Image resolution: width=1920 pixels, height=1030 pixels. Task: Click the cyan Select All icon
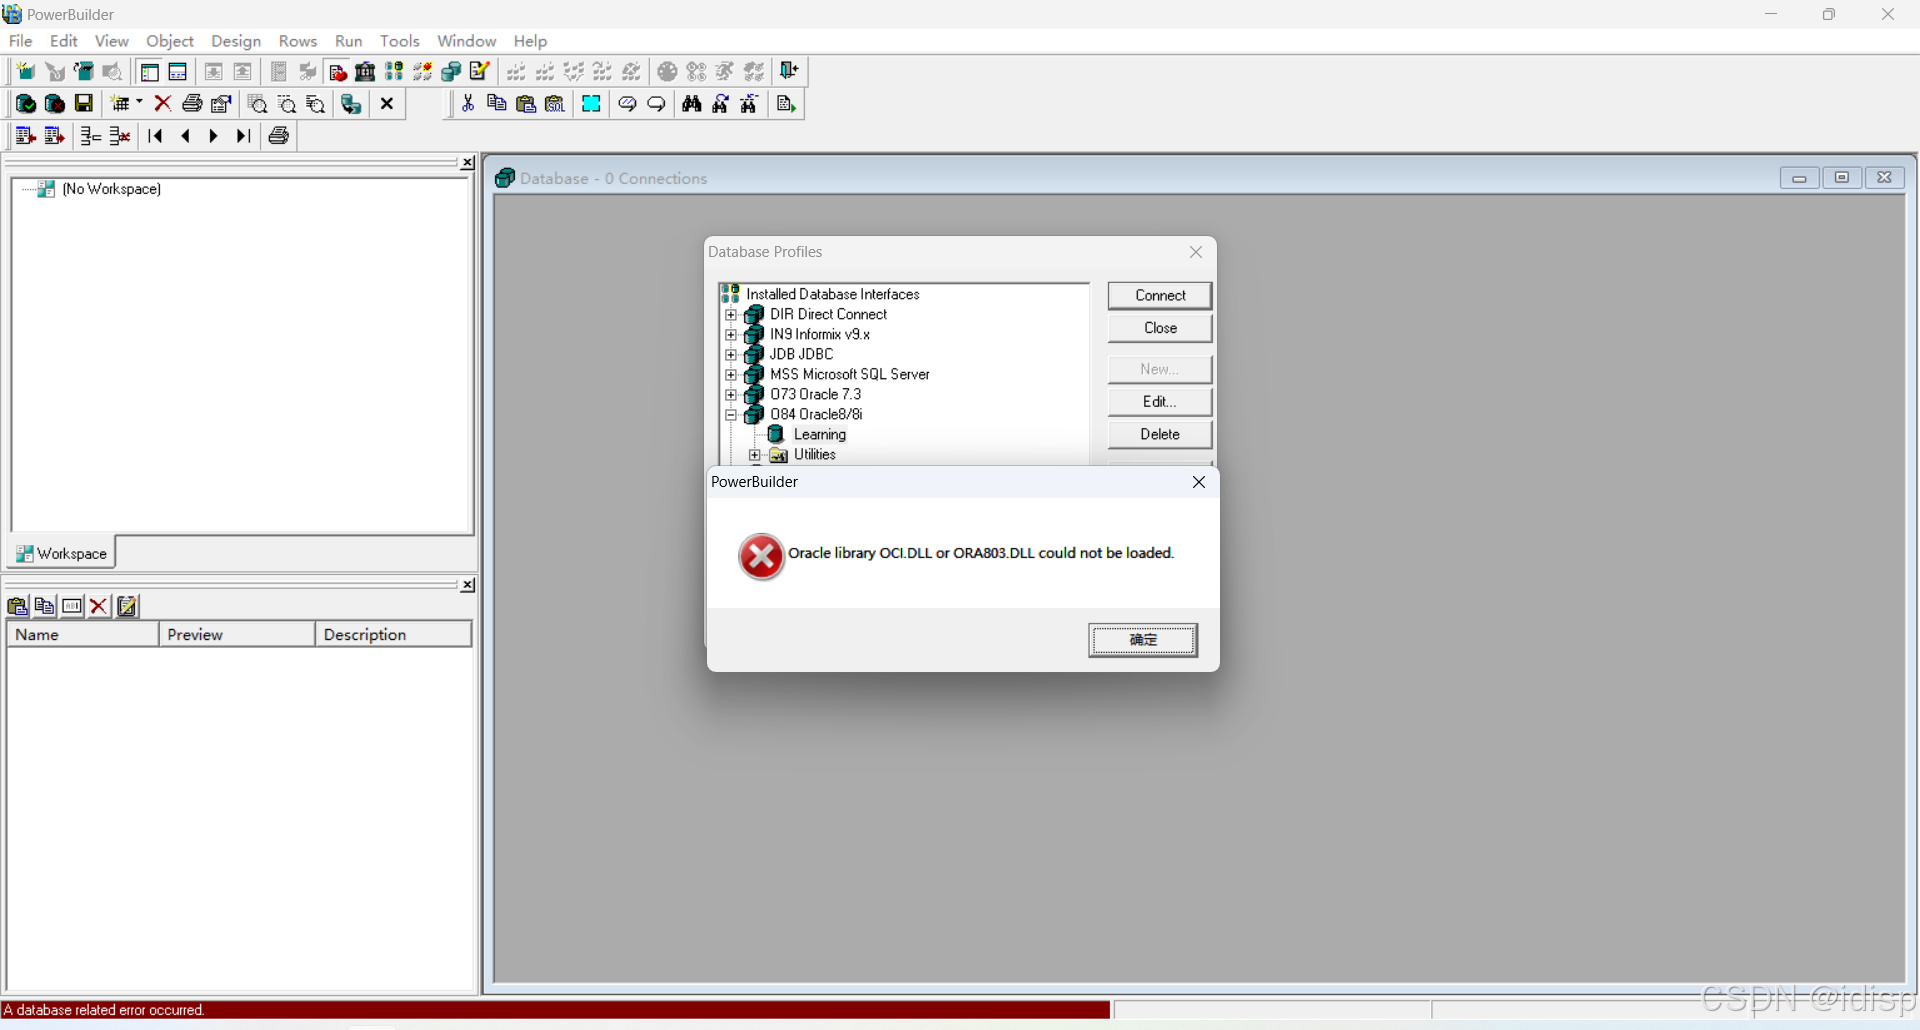coord(591,104)
